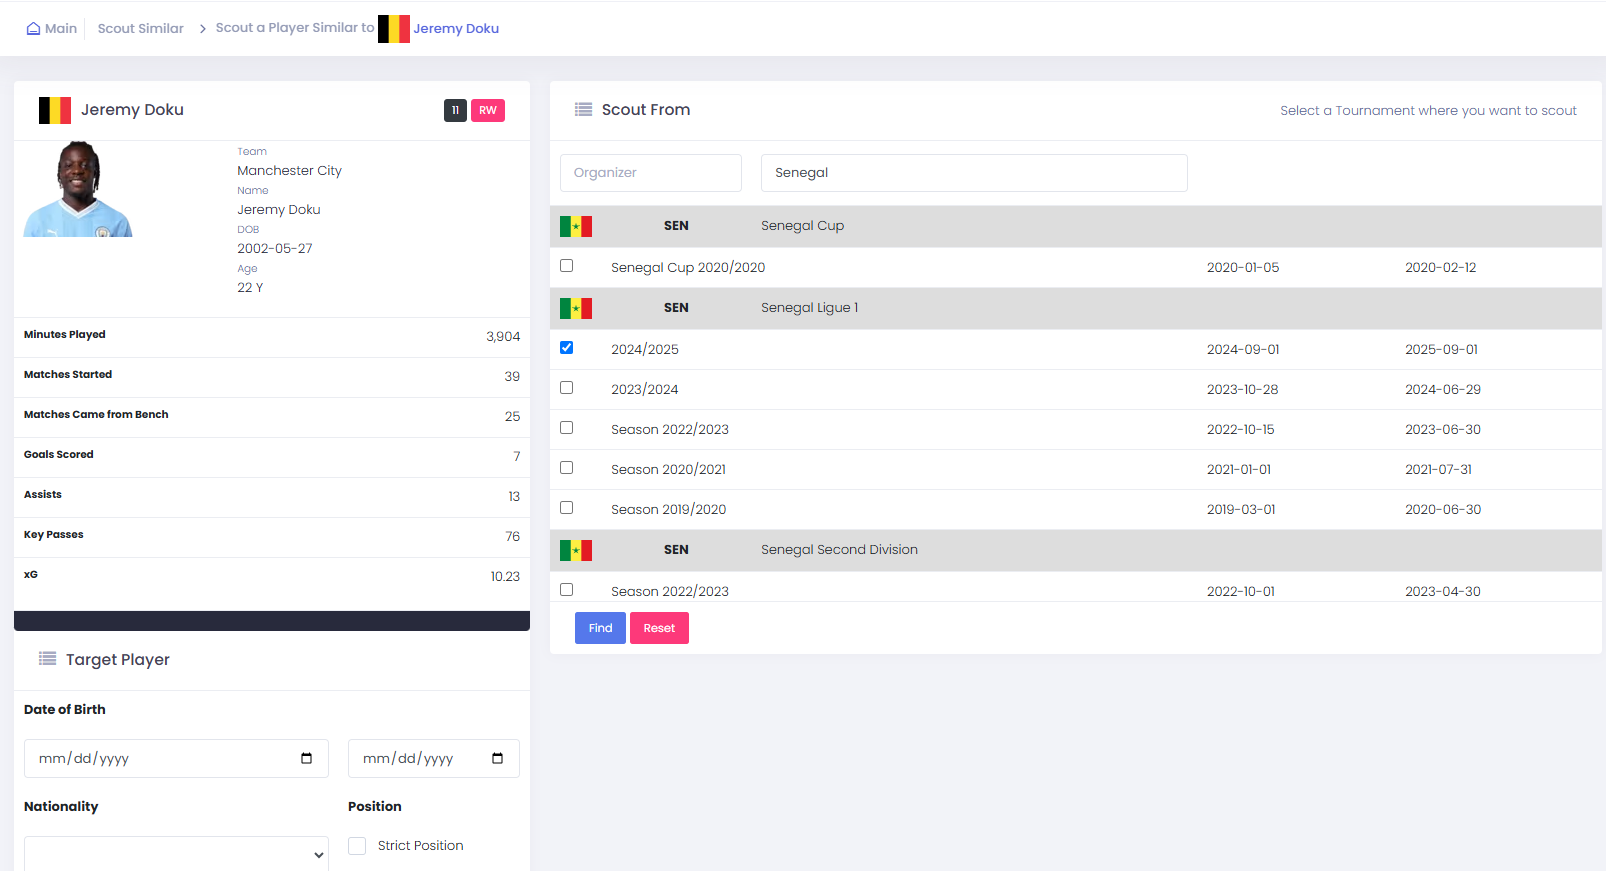Open the Nationality dropdown
Screen dimensions: 1606x871
tap(176, 854)
